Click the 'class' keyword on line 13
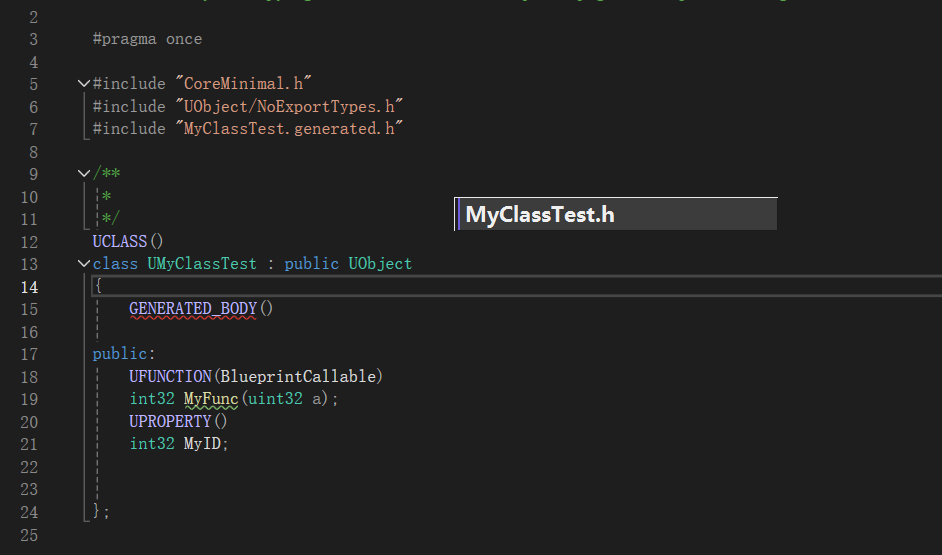The width and height of the screenshot is (942, 555). pyautogui.click(x=115, y=264)
